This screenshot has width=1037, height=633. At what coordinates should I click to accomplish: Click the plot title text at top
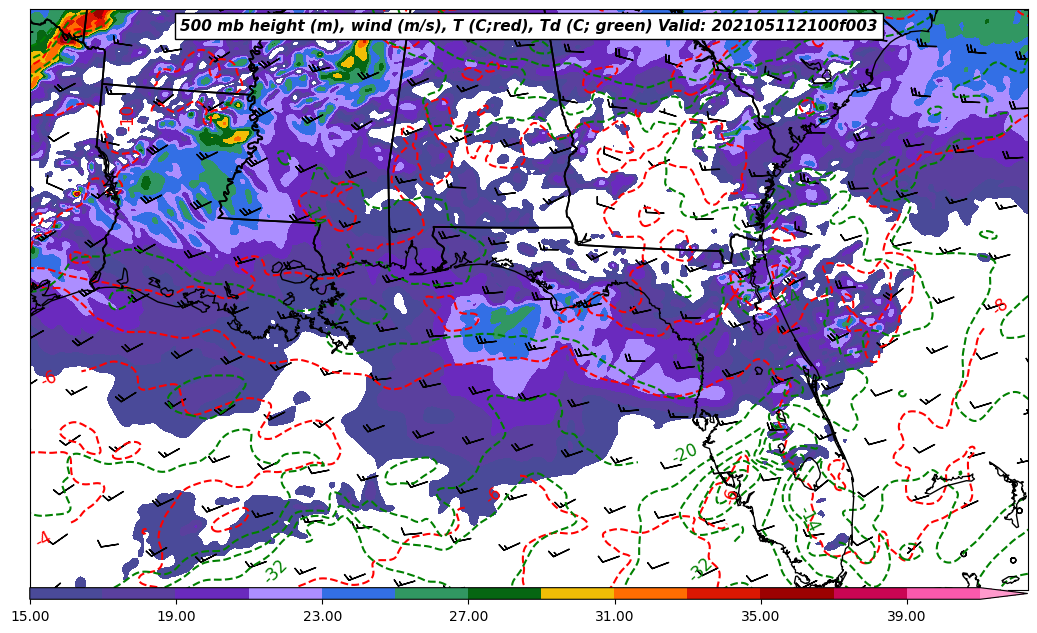(x=528, y=26)
